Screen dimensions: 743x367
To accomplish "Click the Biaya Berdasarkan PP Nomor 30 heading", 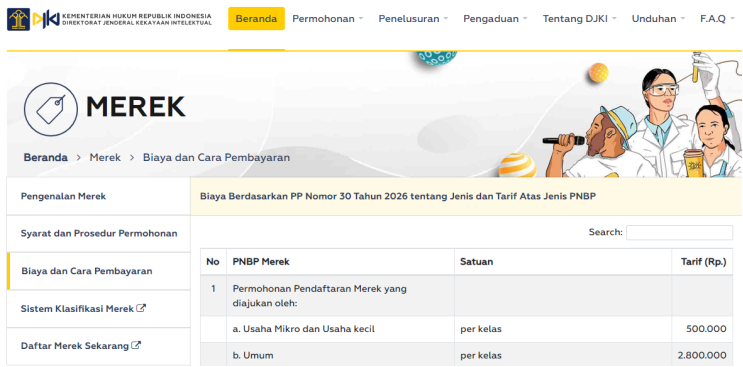I will [398, 196].
